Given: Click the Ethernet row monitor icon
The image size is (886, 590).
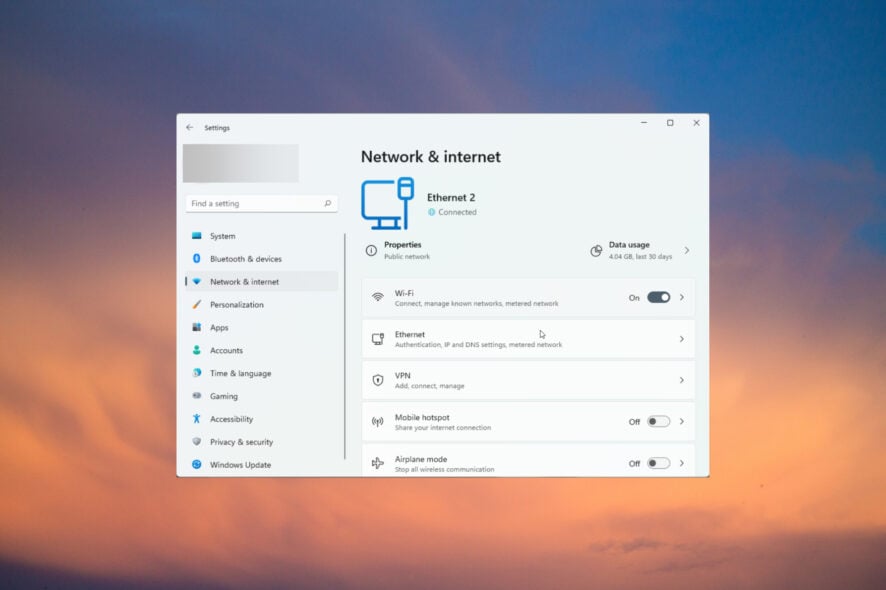Looking at the screenshot, I should tap(378, 339).
